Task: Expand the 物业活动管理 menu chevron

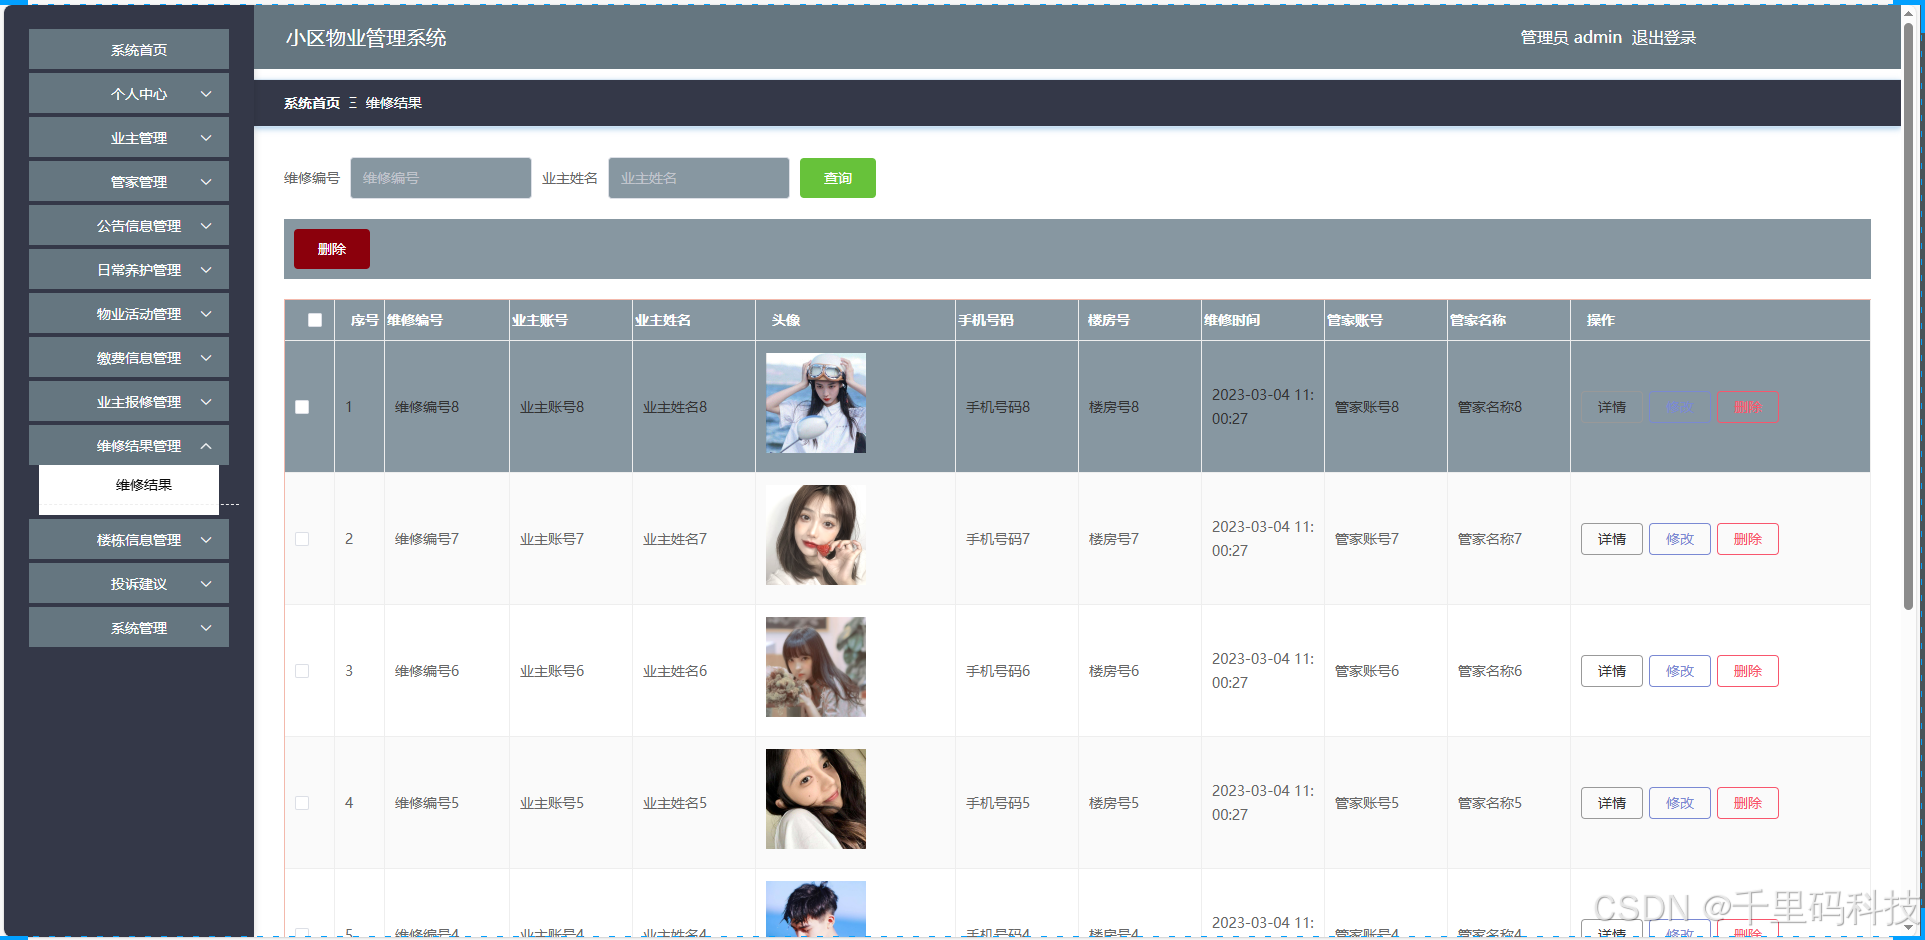Action: click(x=206, y=314)
